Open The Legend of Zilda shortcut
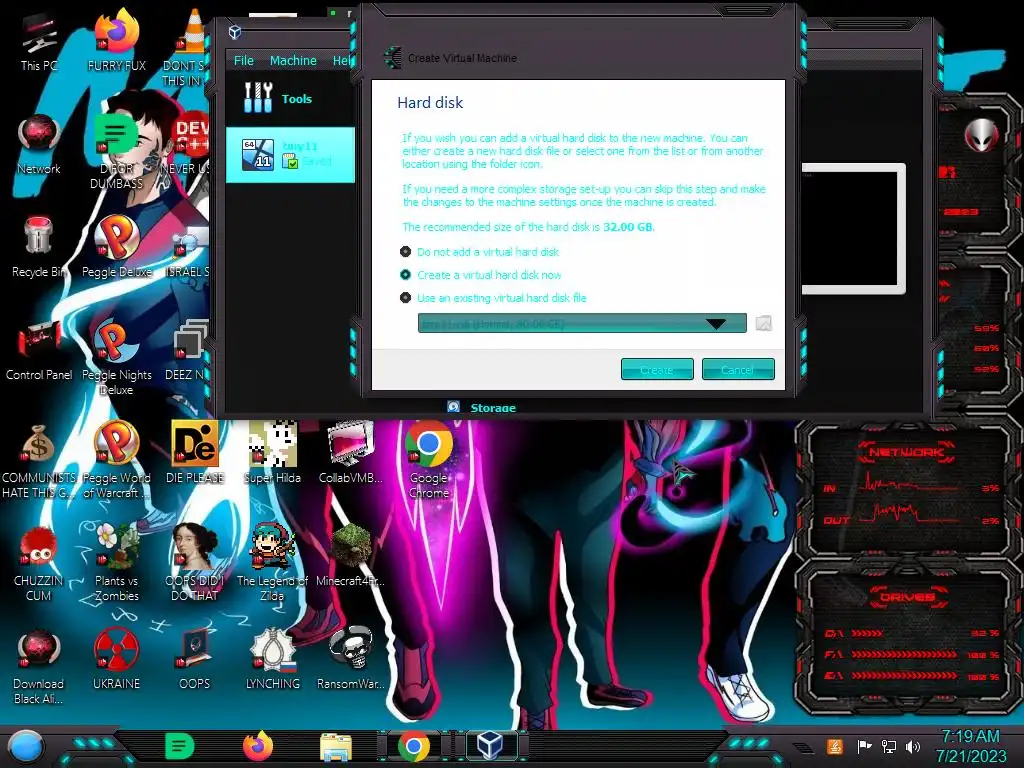Viewport: 1024px width, 768px height. coord(272,563)
